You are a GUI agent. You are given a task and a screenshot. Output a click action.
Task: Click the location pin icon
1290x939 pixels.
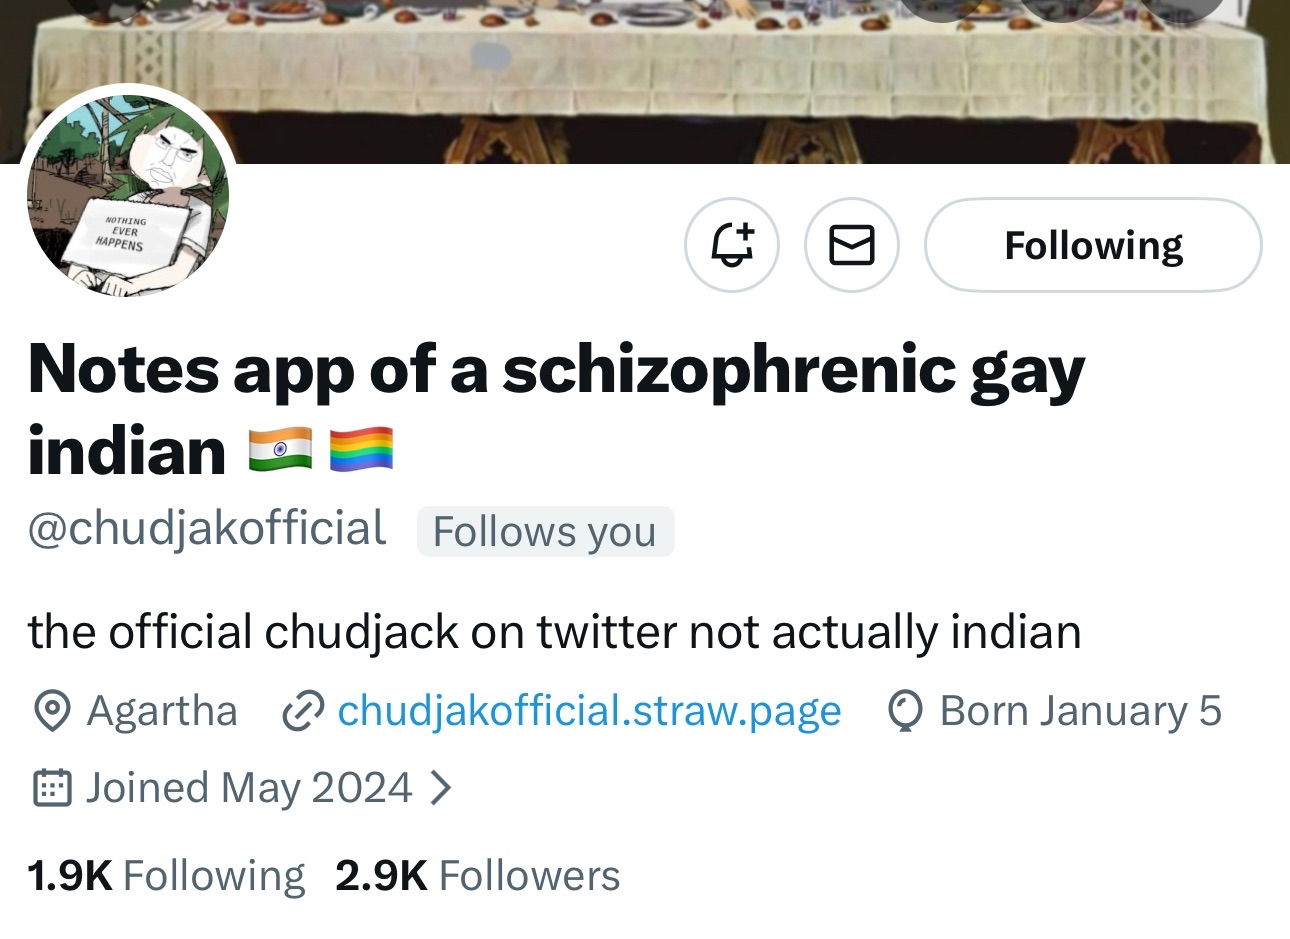[51, 711]
